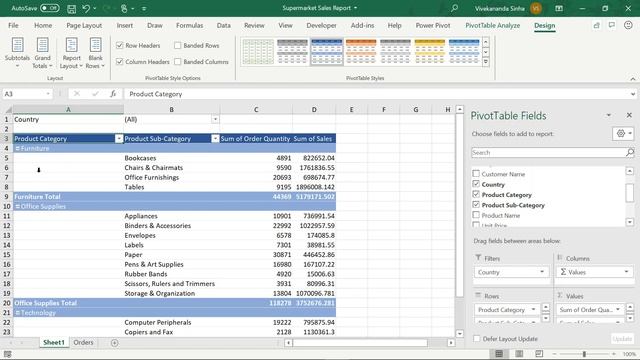Open the Share icon
This screenshot has width=640, height=360.
(596, 25)
